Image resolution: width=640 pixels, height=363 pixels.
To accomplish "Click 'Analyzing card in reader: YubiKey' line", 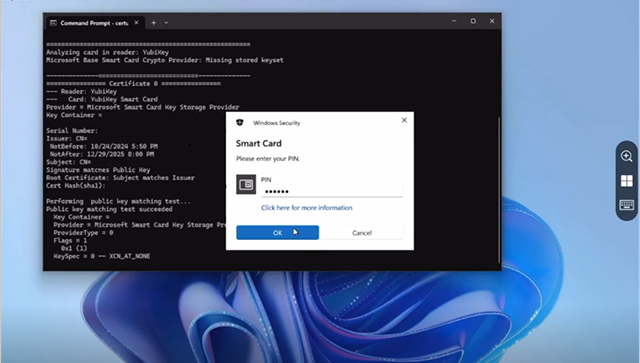I will coord(107,52).
